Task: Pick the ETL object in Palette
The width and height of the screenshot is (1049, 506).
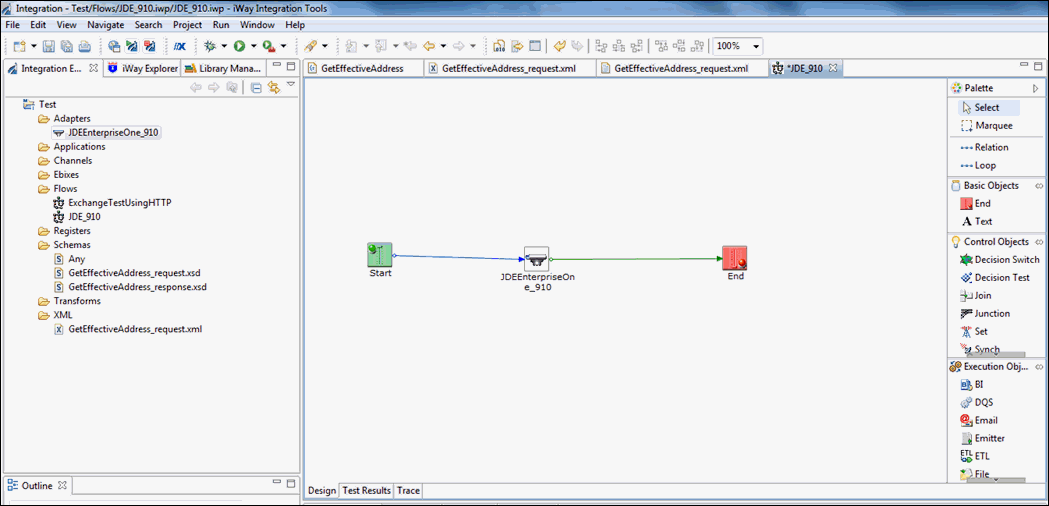Action: click(x=974, y=456)
